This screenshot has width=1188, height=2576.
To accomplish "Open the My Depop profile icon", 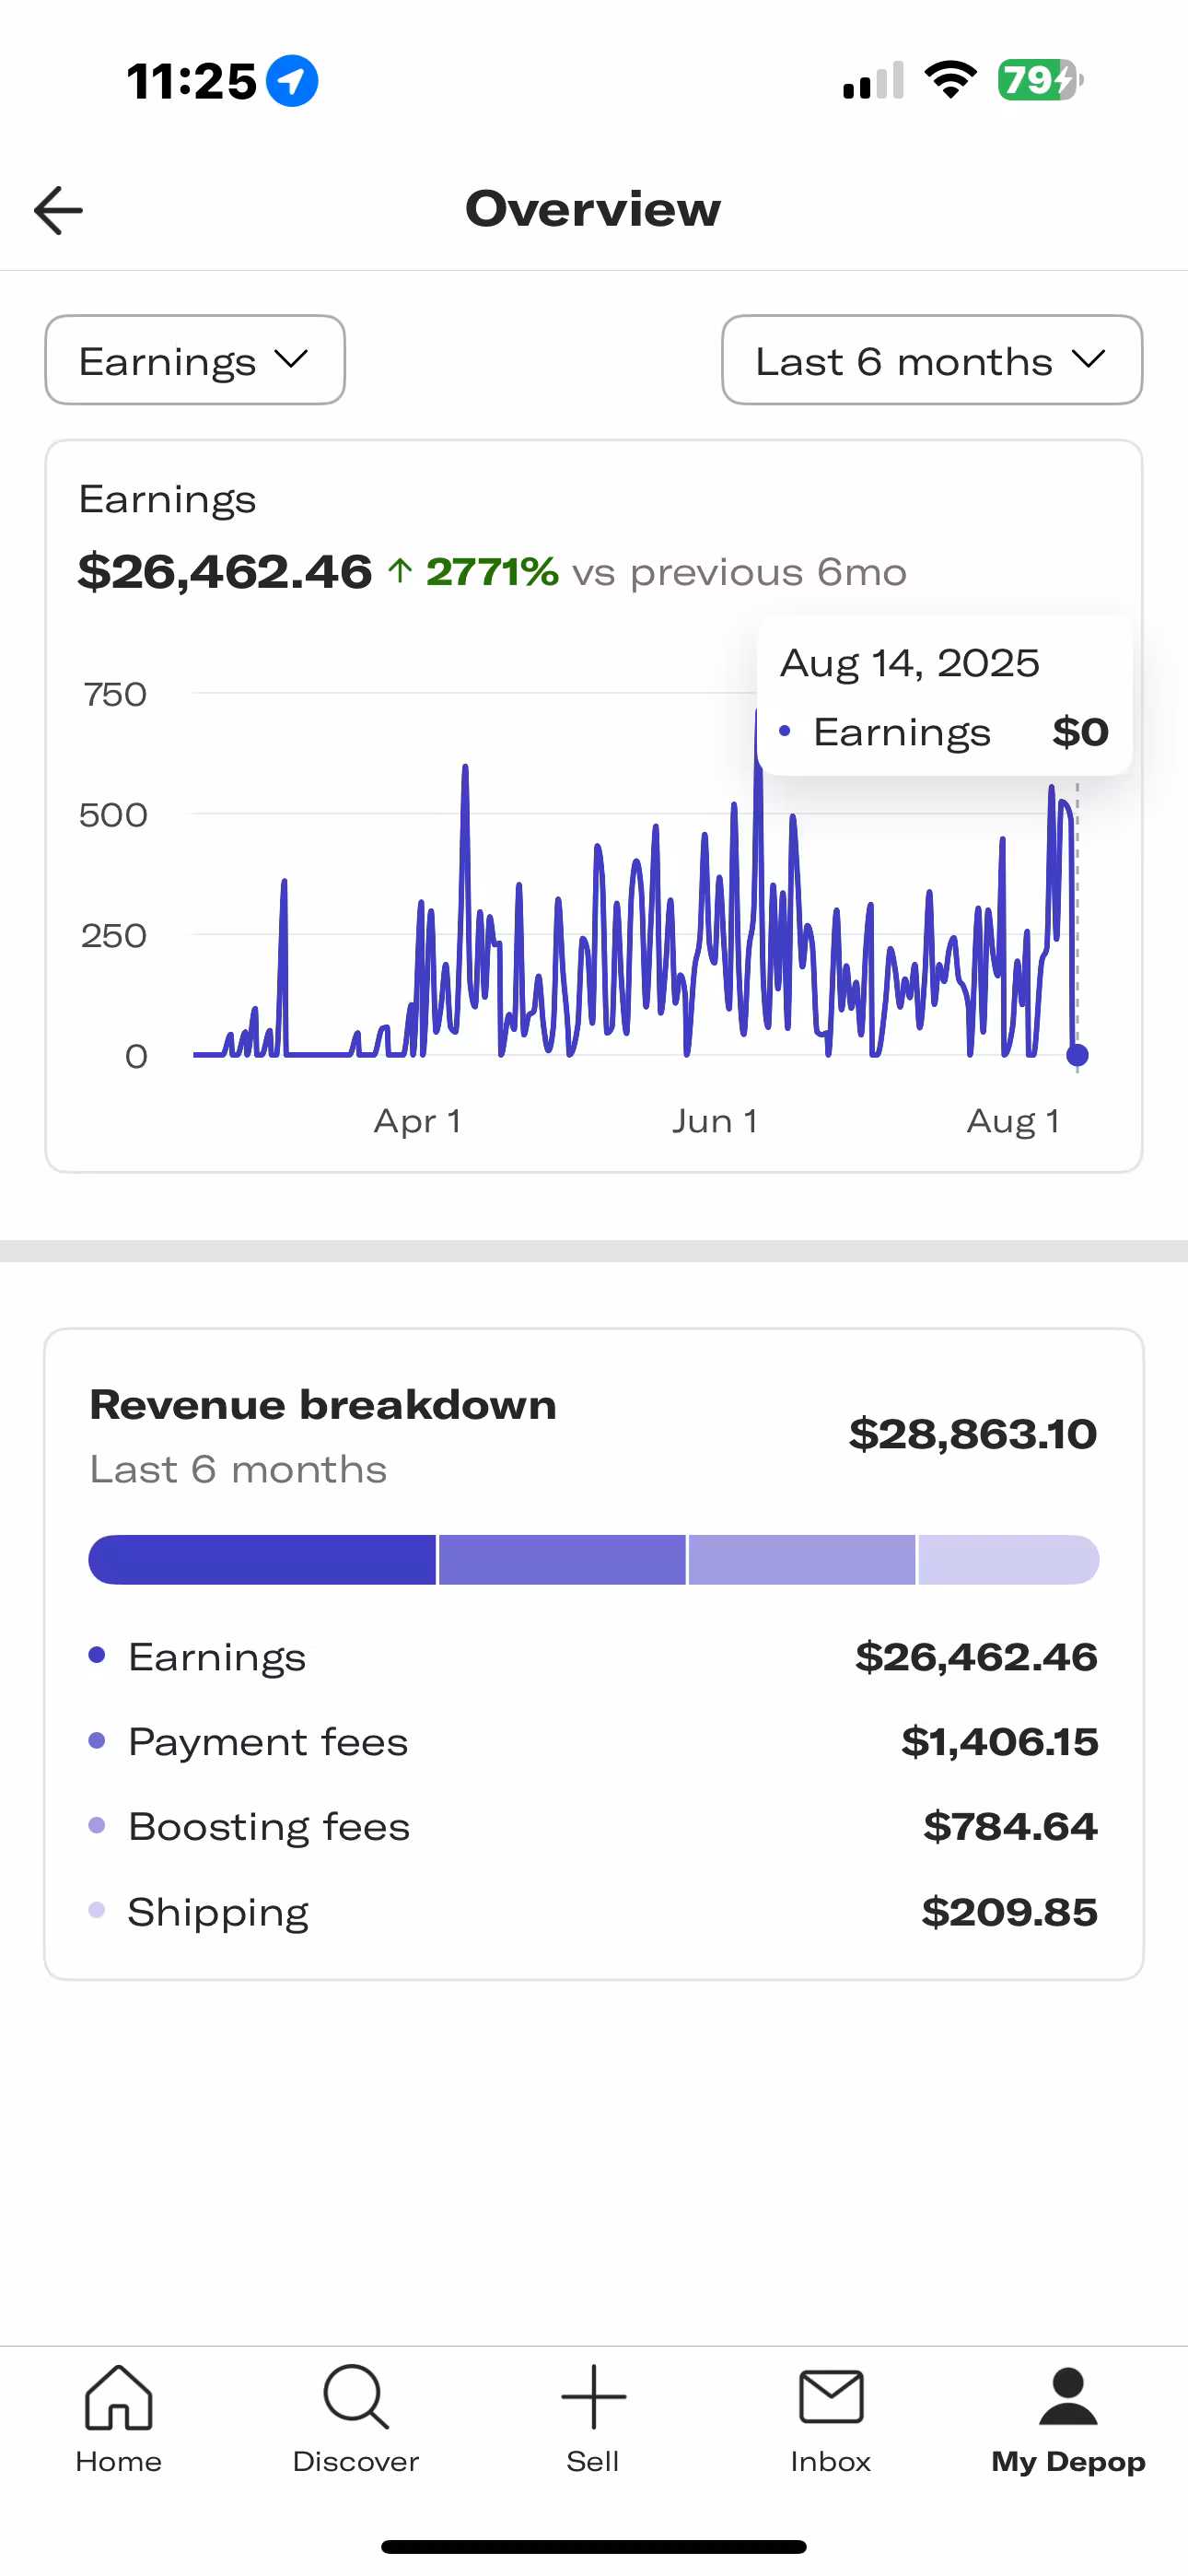I will [1068, 2398].
